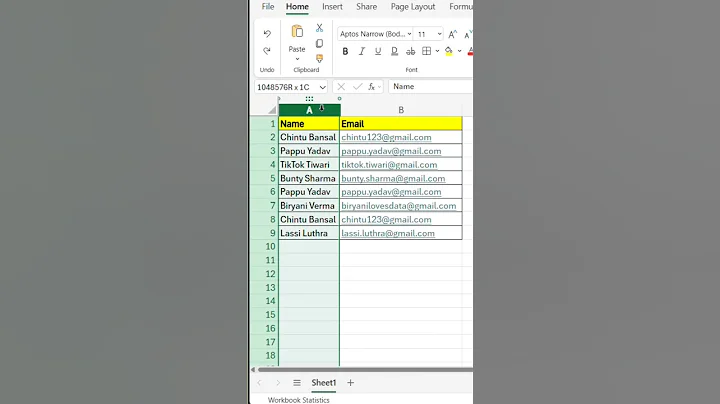Switch to the Home tab
This screenshot has width=720, height=404.
click(297, 7)
